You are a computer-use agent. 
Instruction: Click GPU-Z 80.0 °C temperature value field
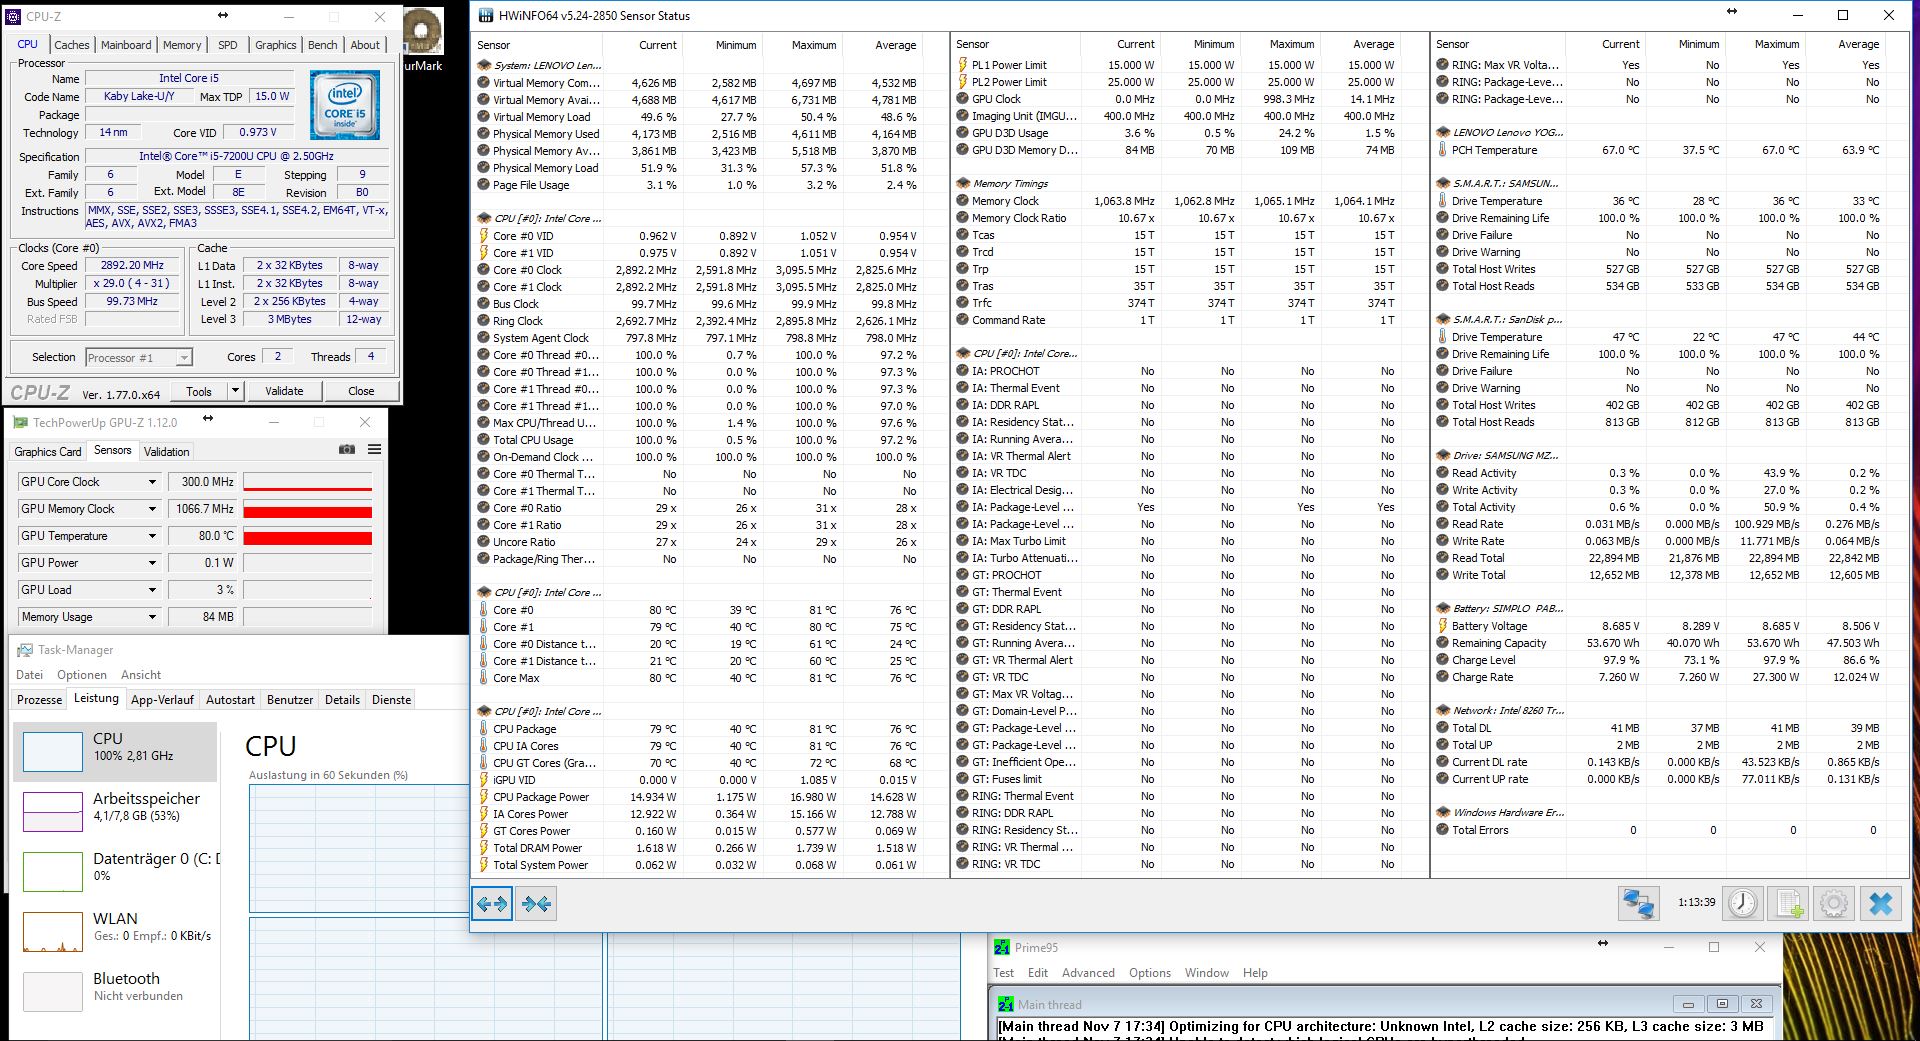click(x=205, y=536)
